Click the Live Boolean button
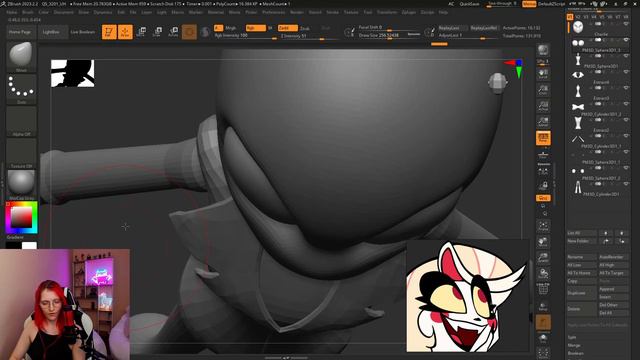 [83, 32]
